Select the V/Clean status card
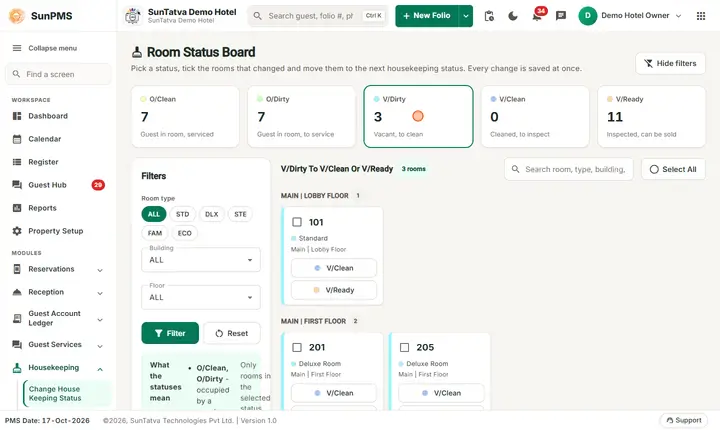Image resolution: width=720 pixels, height=430 pixels. click(535, 117)
